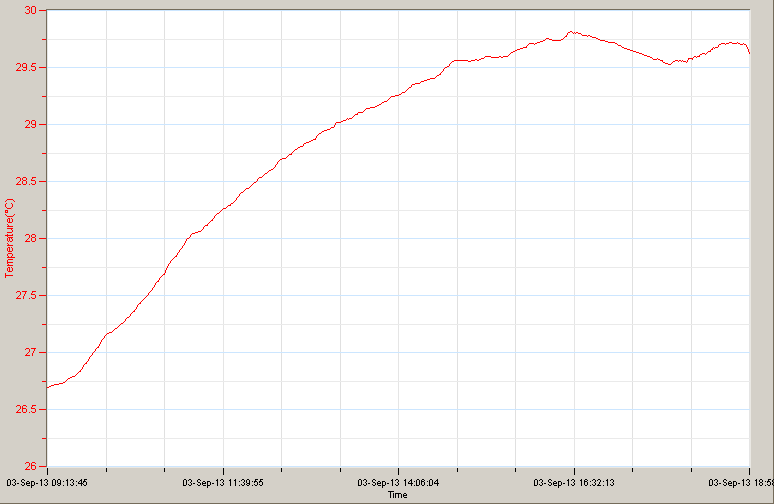Click the 03-Sep-13 11:39:55 time label
Screen dimensions: 774x504
coord(223,483)
